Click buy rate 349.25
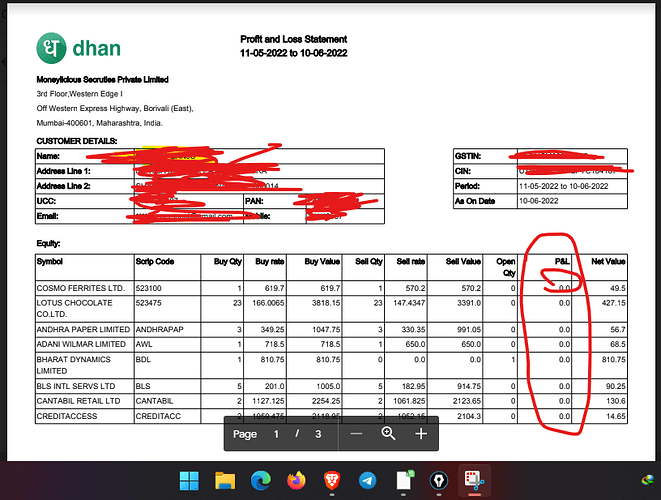 [272, 329]
